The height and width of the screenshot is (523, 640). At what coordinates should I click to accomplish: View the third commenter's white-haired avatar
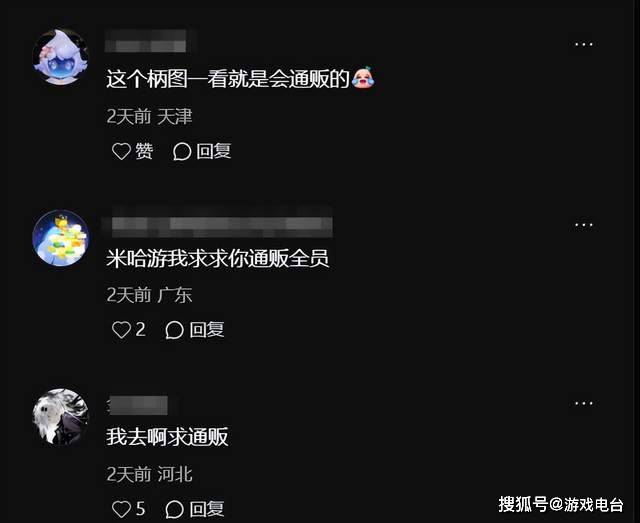coord(61,416)
